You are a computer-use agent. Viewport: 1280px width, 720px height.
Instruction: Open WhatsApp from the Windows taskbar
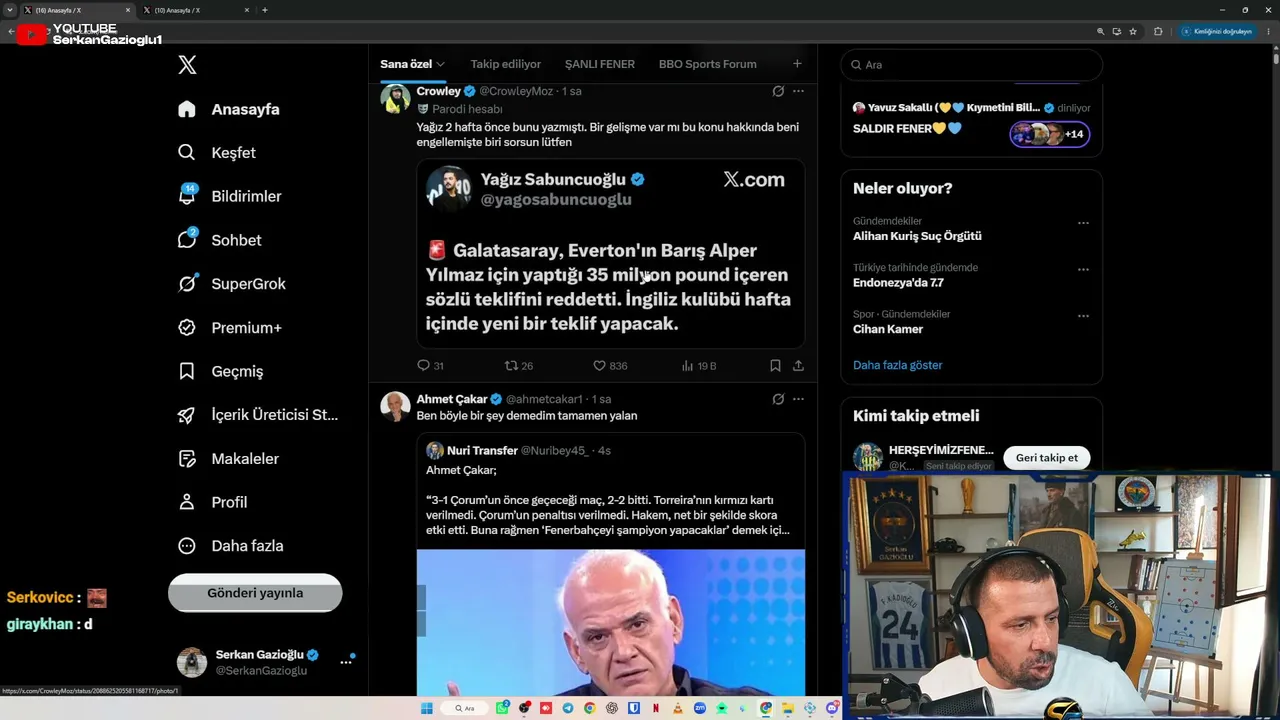pyautogui.click(x=503, y=708)
